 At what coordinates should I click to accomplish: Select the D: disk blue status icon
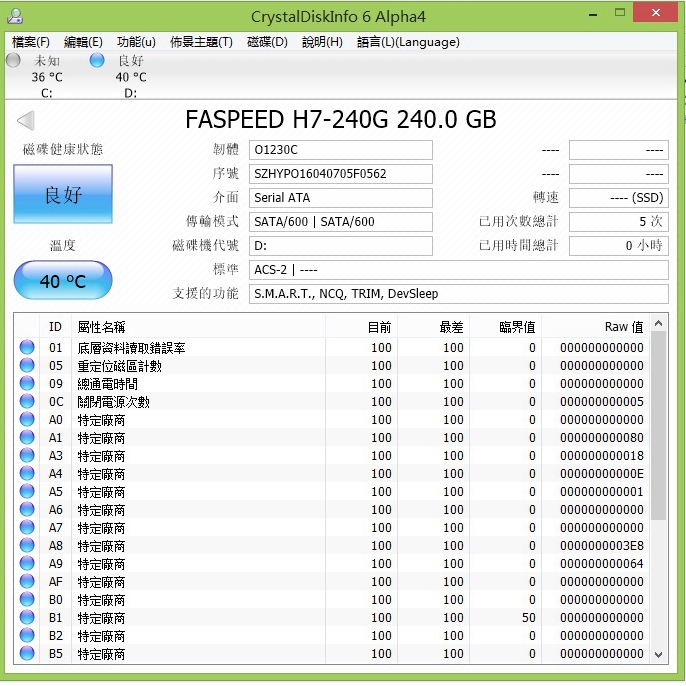97,60
